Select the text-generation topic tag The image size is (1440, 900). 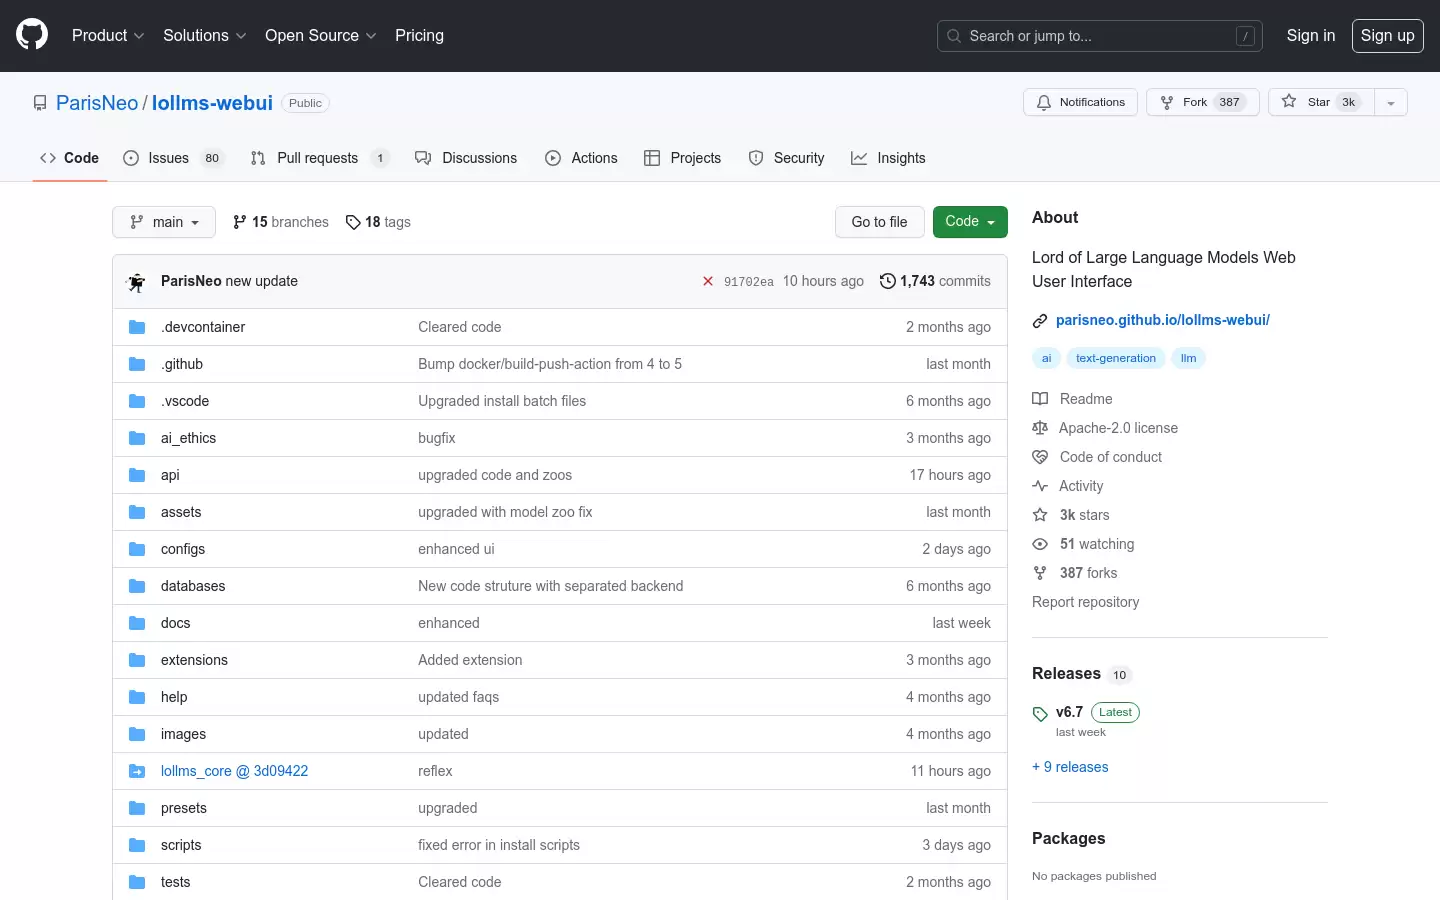(1116, 358)
